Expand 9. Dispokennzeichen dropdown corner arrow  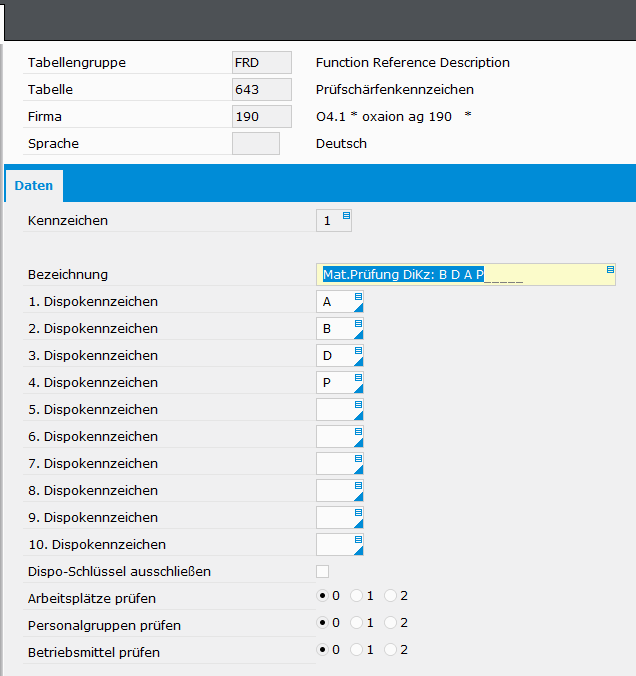(x=359, y=524)
